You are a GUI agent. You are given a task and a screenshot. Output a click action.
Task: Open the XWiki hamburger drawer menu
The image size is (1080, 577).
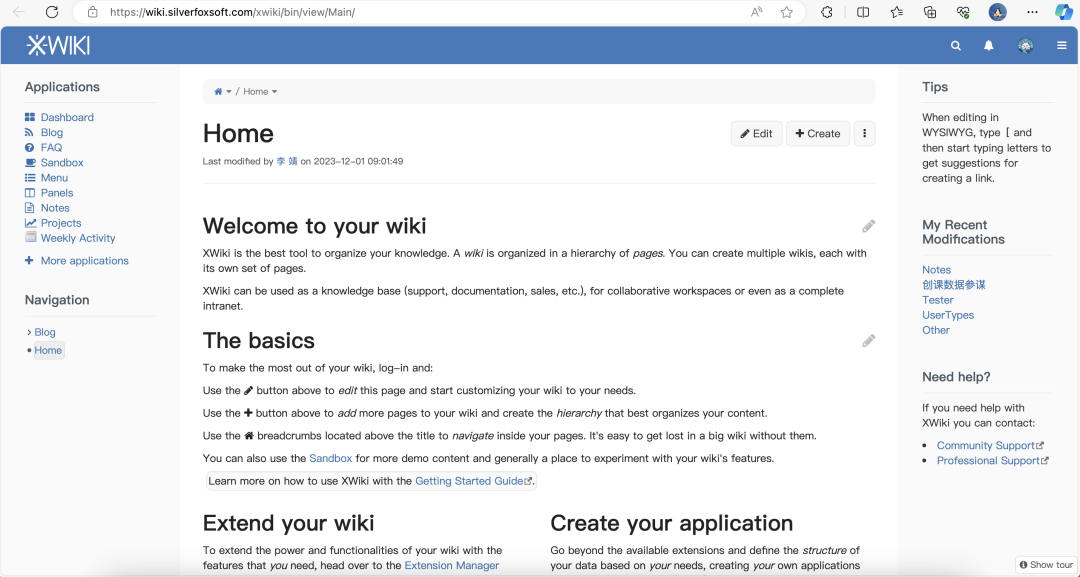1061,45
